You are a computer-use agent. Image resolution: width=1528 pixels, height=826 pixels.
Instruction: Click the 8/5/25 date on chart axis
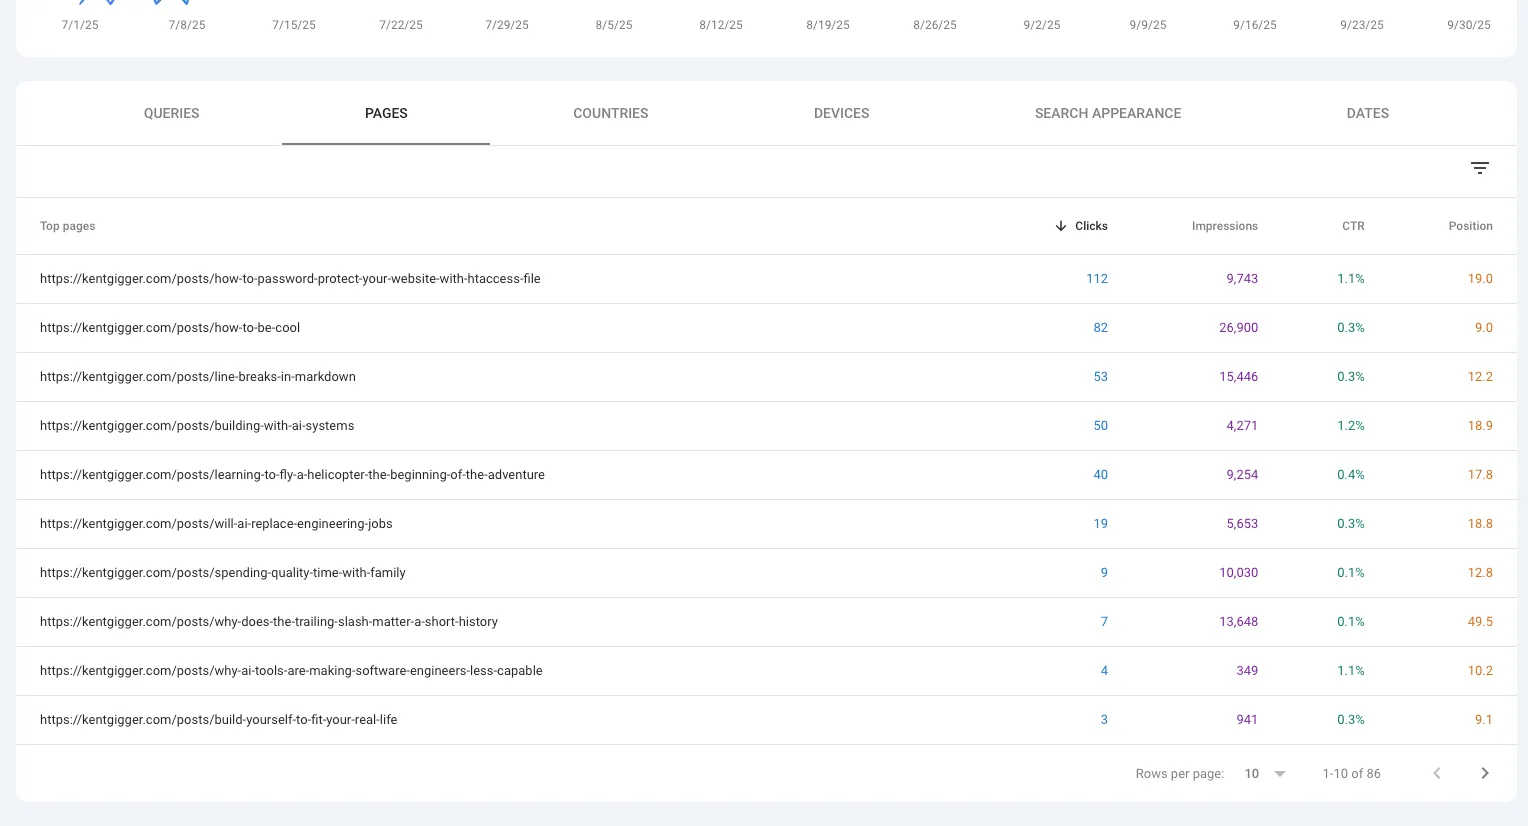pyautogui.click(x=613, y=25)
